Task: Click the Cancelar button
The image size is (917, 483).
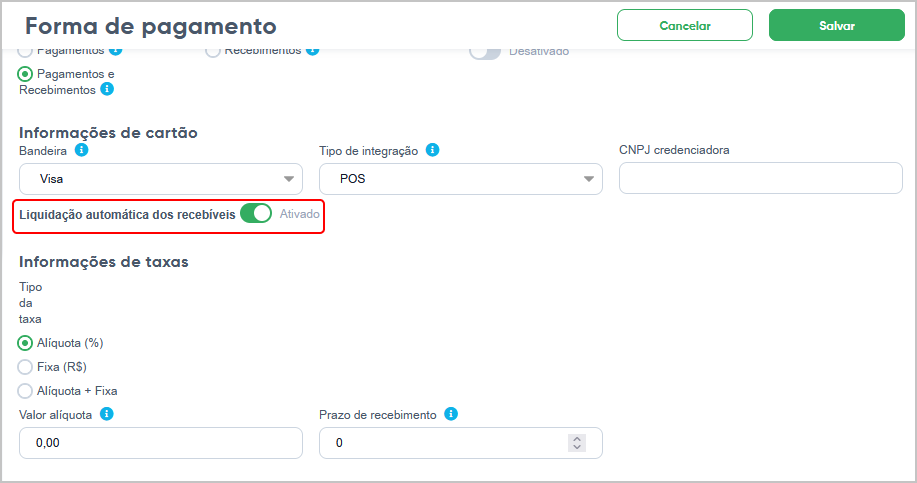Action: (x=685, y=25)
